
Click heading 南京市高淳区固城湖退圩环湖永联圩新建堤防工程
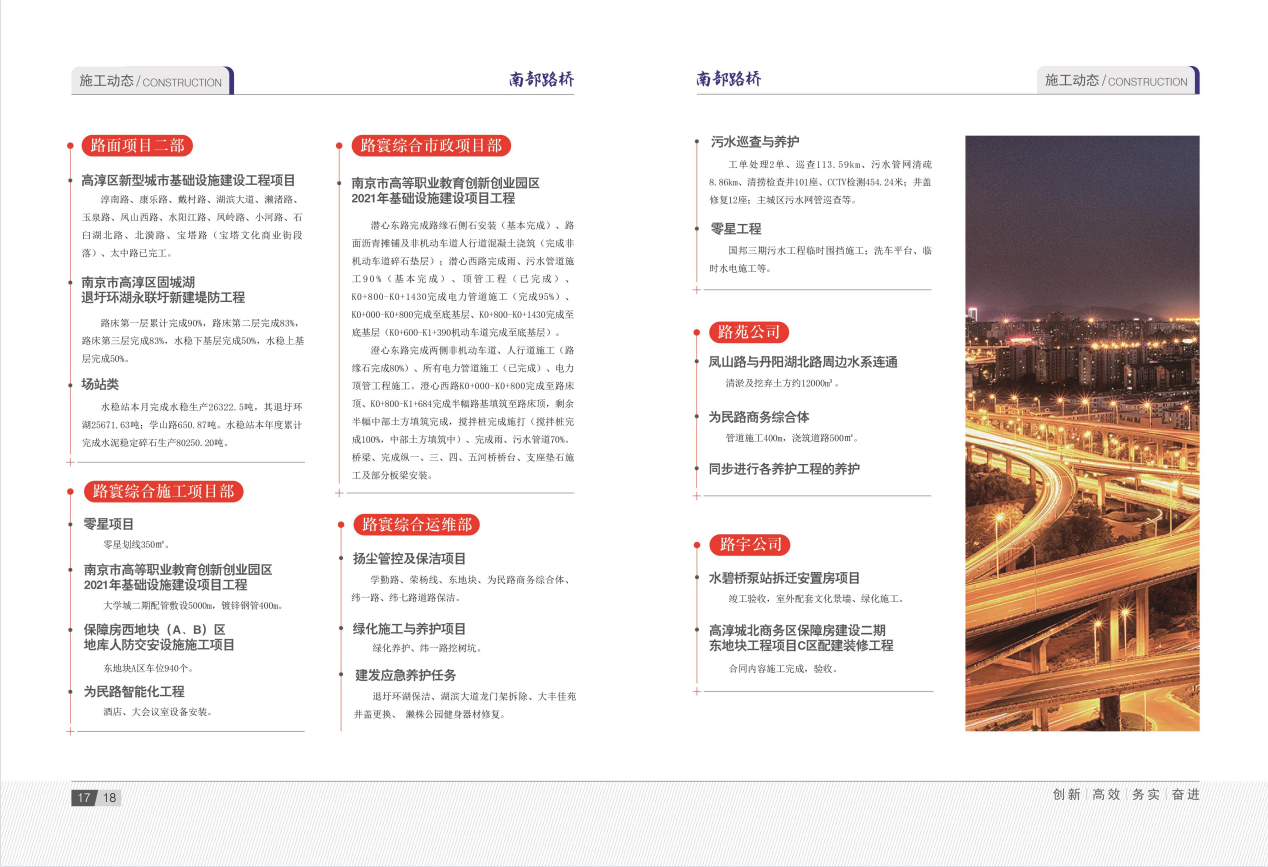click(163, 290)
